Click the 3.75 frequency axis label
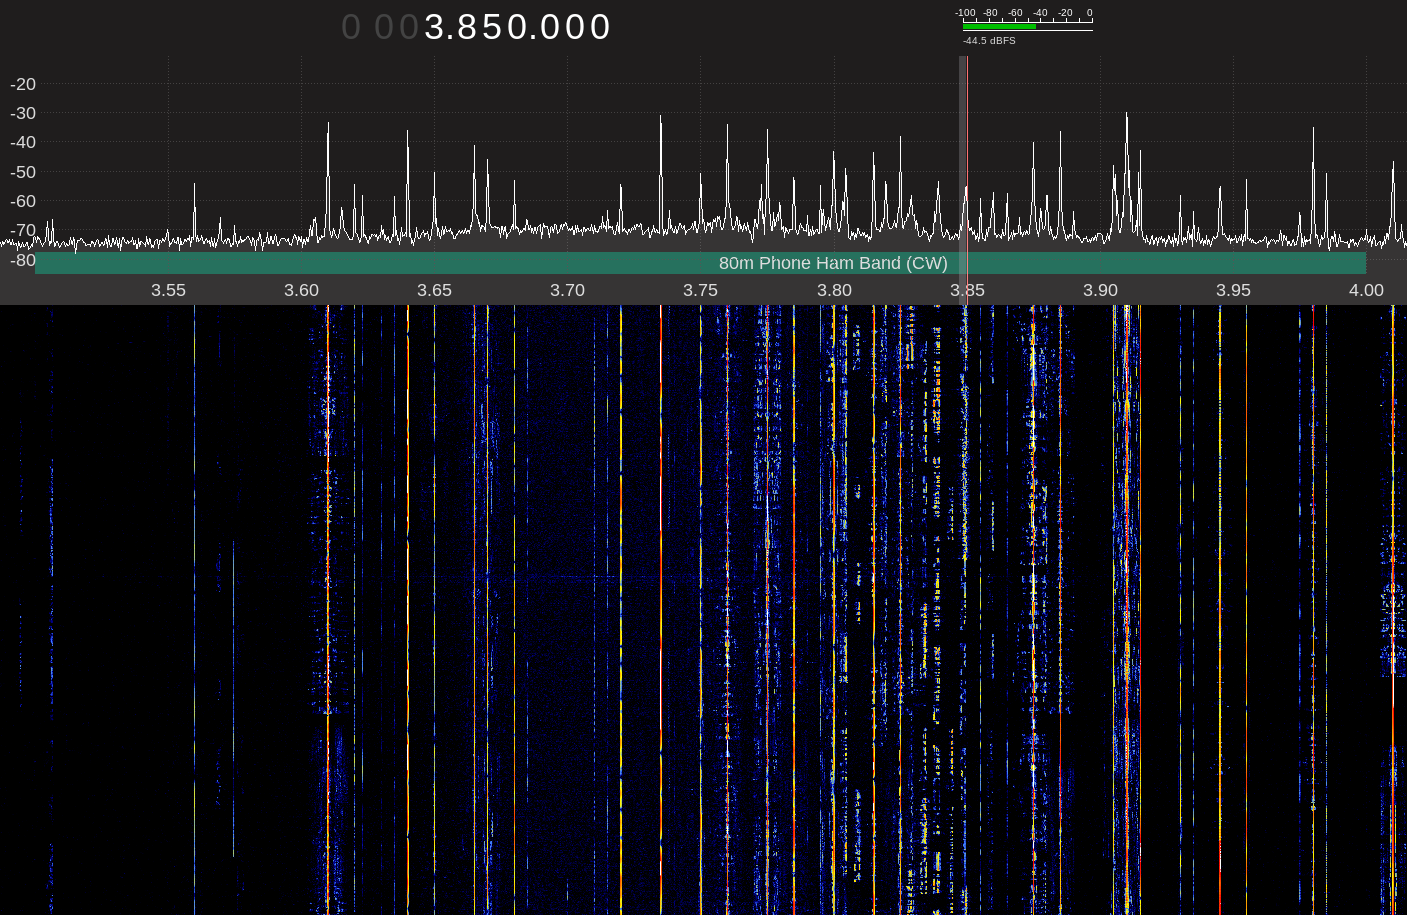This screenshot has height=915, width=1407. click(700, 290)
